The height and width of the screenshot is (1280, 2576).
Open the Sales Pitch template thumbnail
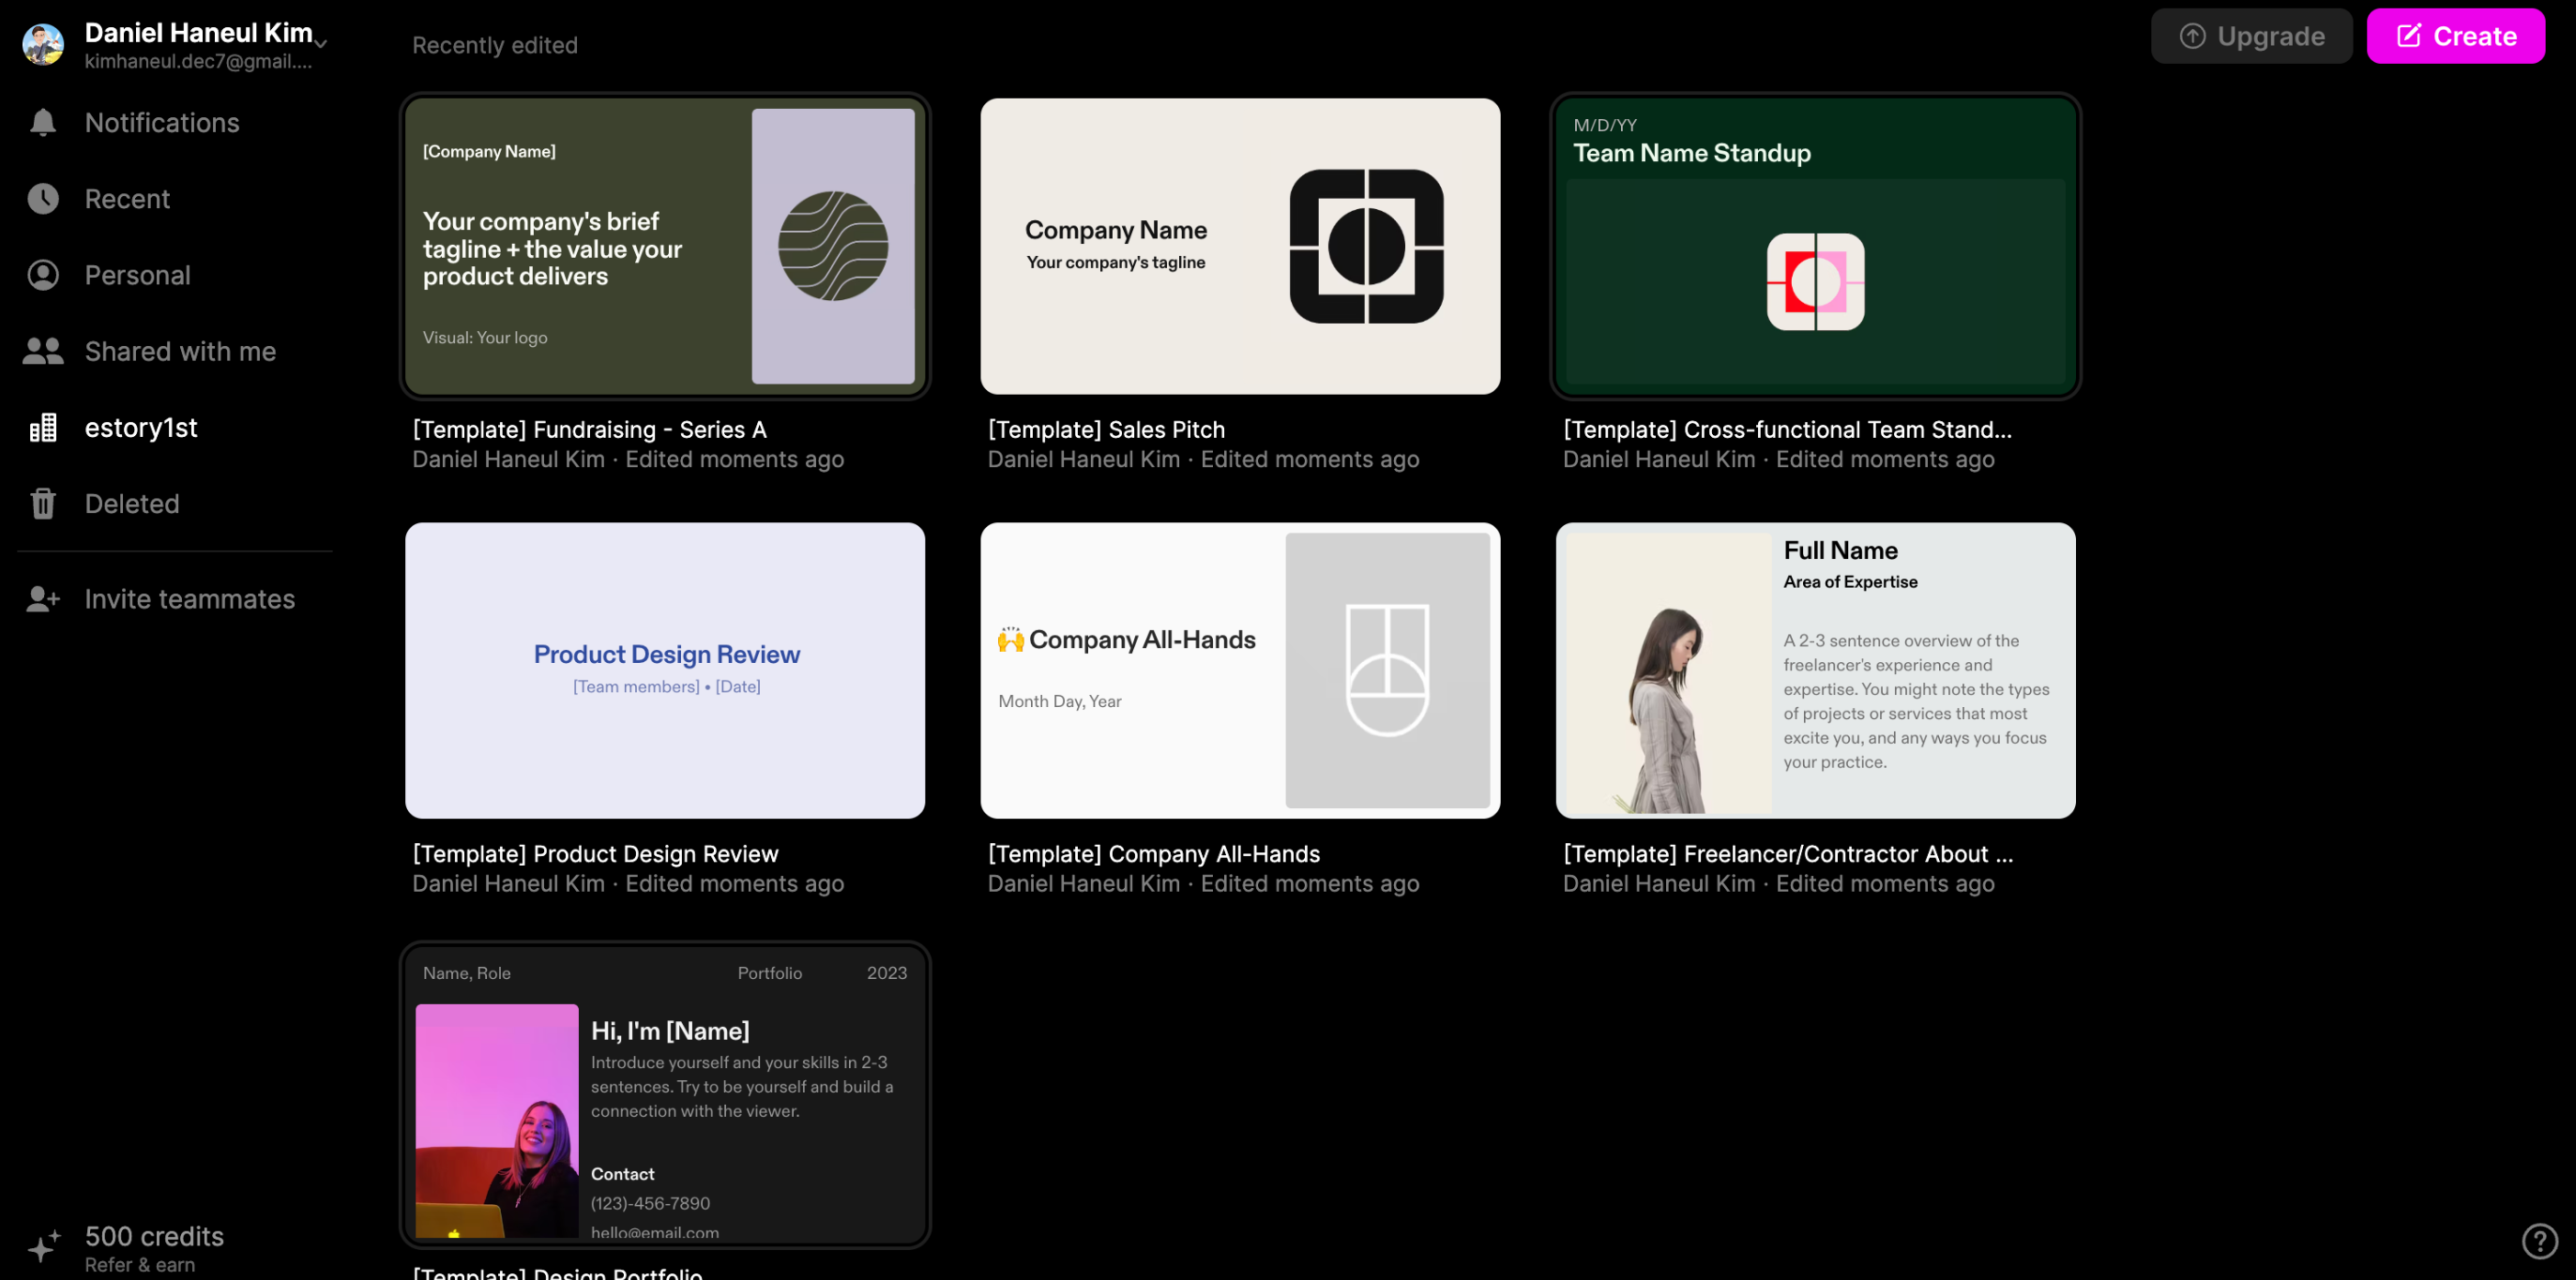1240,246
